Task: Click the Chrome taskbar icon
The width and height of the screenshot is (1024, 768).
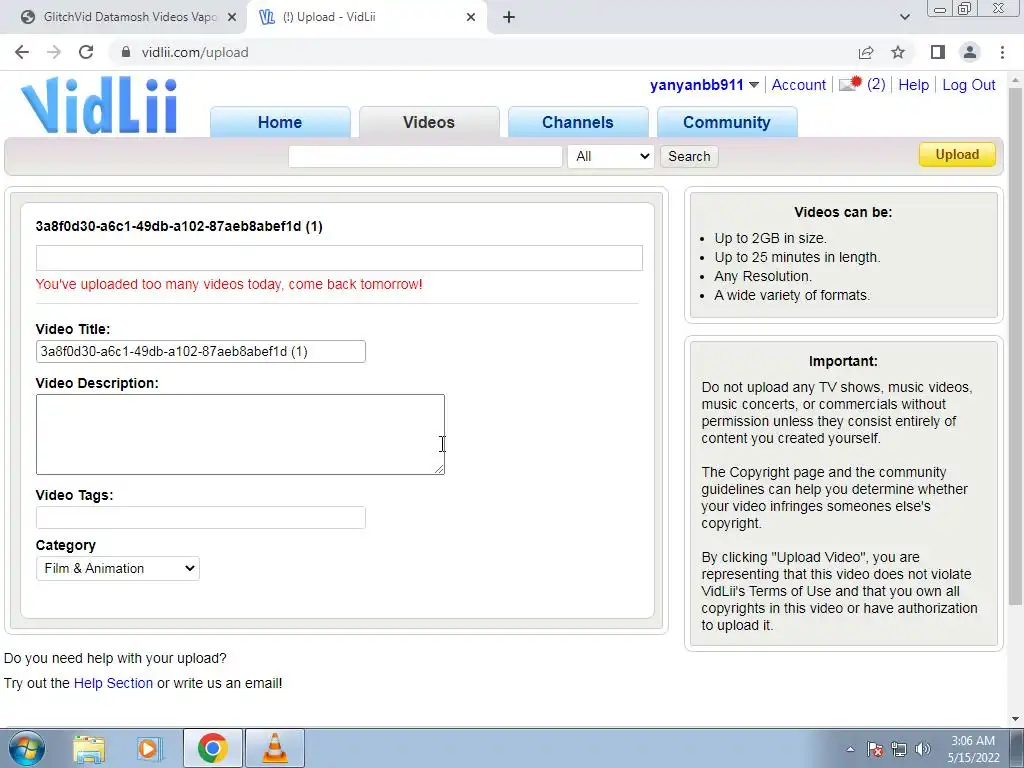Action: coord(212,748)
